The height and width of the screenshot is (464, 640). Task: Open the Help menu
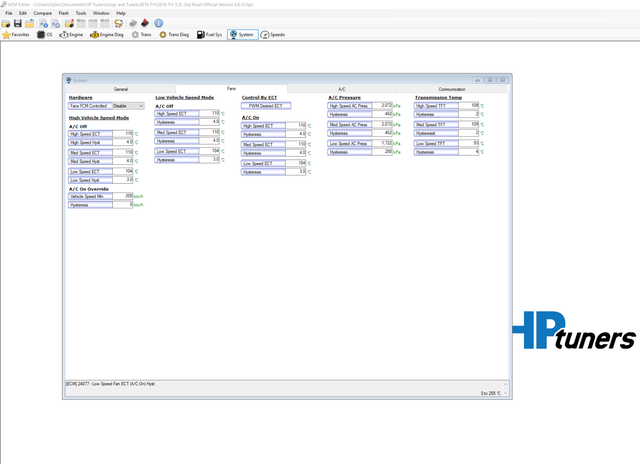121,13
